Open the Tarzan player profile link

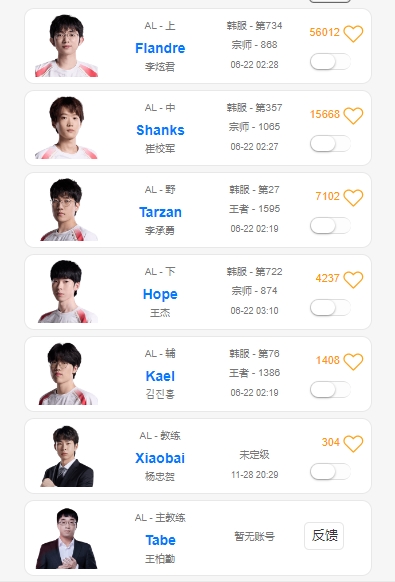click(x=160, y=212)
